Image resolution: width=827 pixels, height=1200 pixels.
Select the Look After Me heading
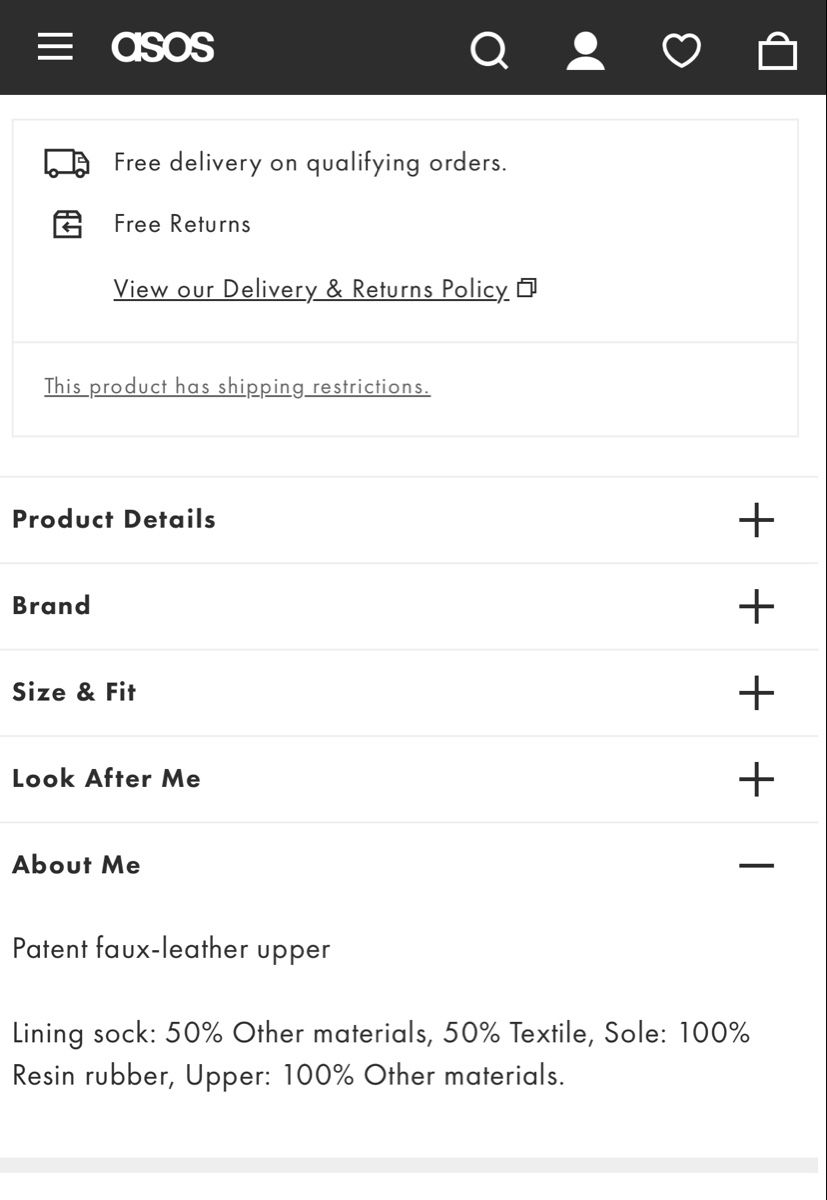tap(106, 778)
